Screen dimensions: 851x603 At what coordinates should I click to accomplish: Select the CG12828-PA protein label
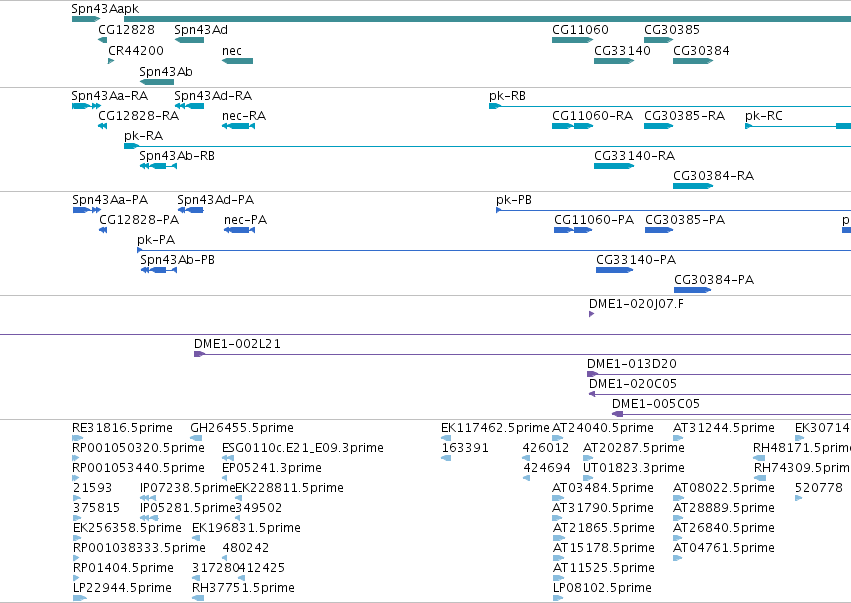pyautogui.click(x=139, y=220)
